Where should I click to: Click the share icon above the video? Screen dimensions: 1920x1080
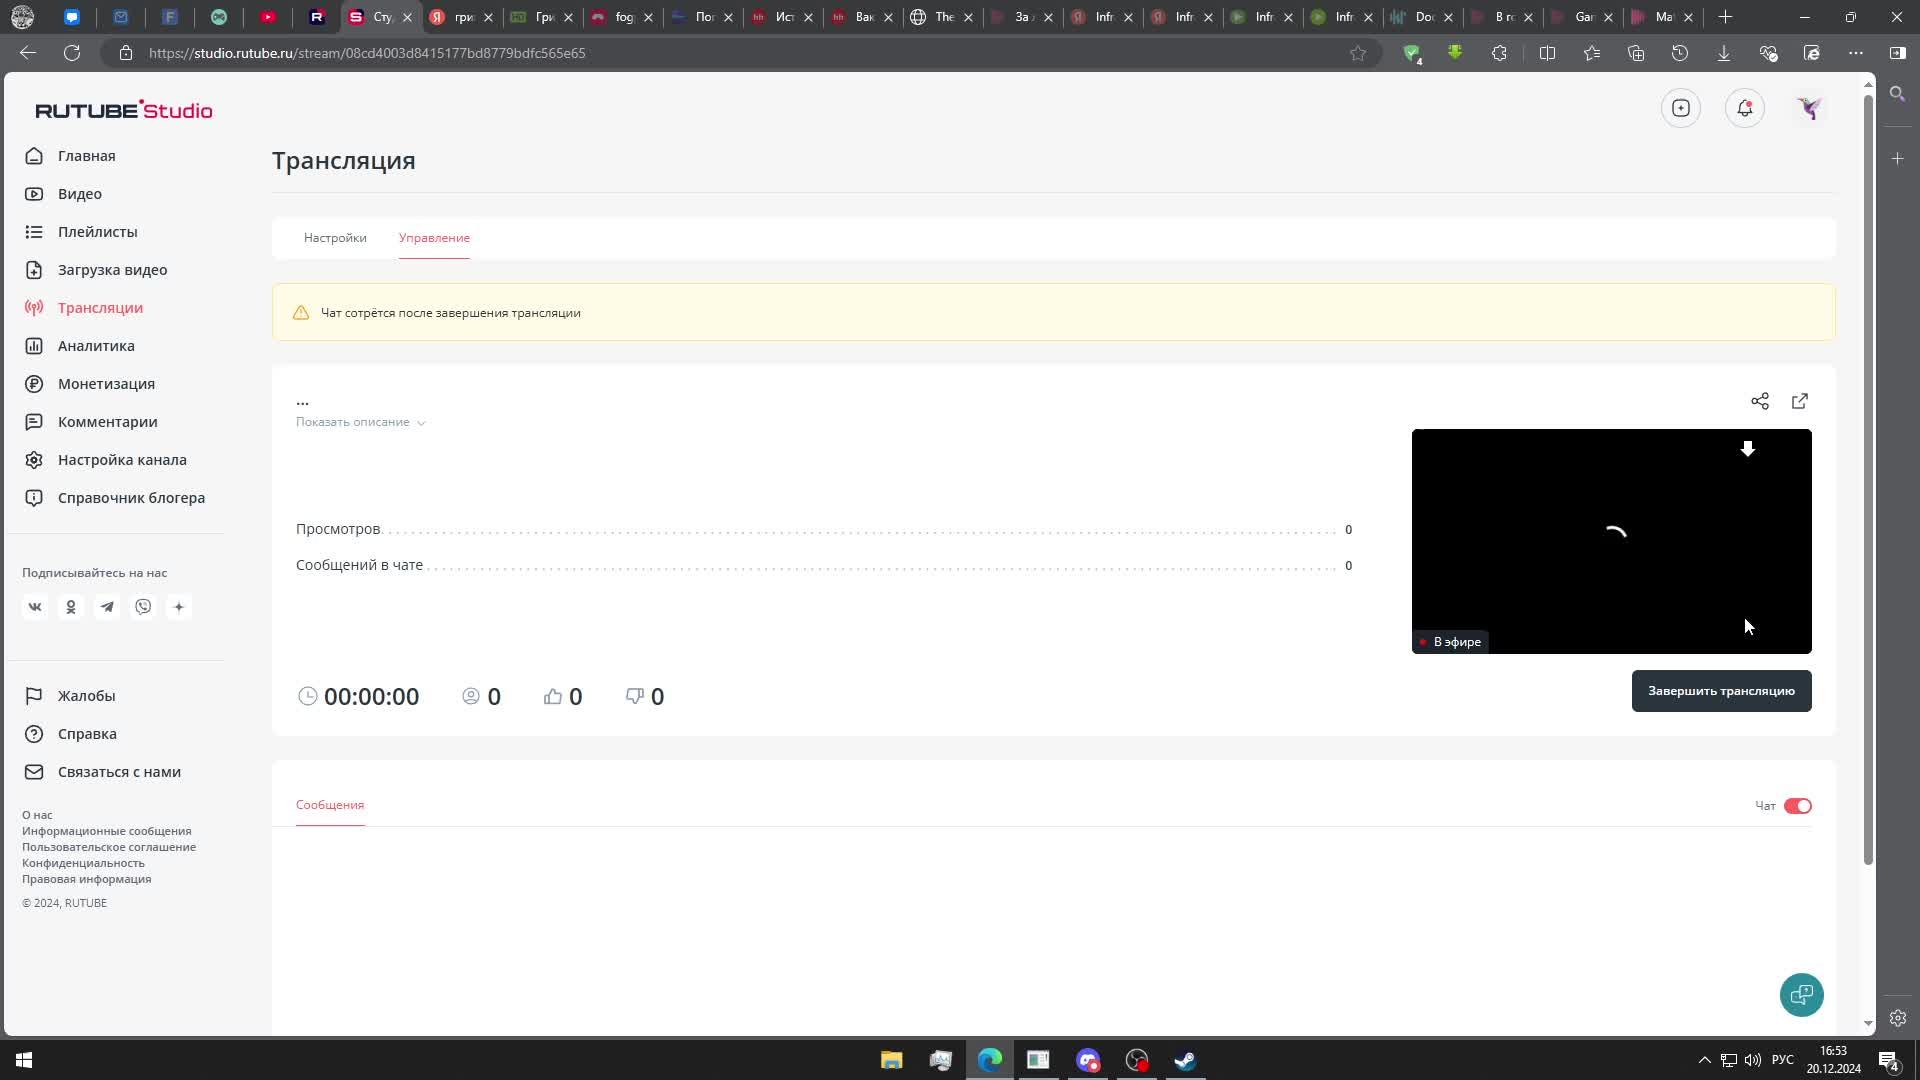[x=1760, y=401]
